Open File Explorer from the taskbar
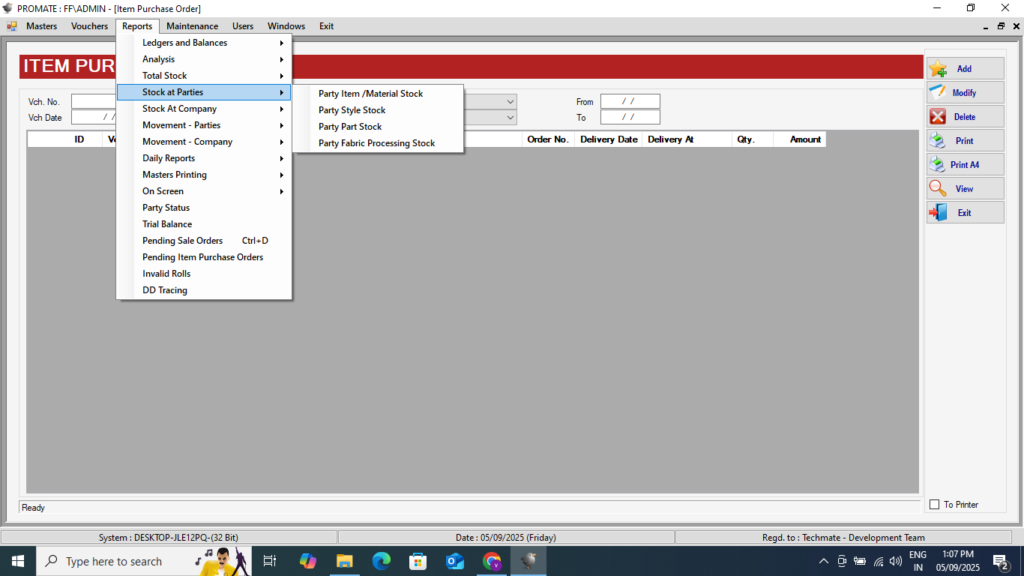The height and width of the screenshot is (576, 1024). 344,561
